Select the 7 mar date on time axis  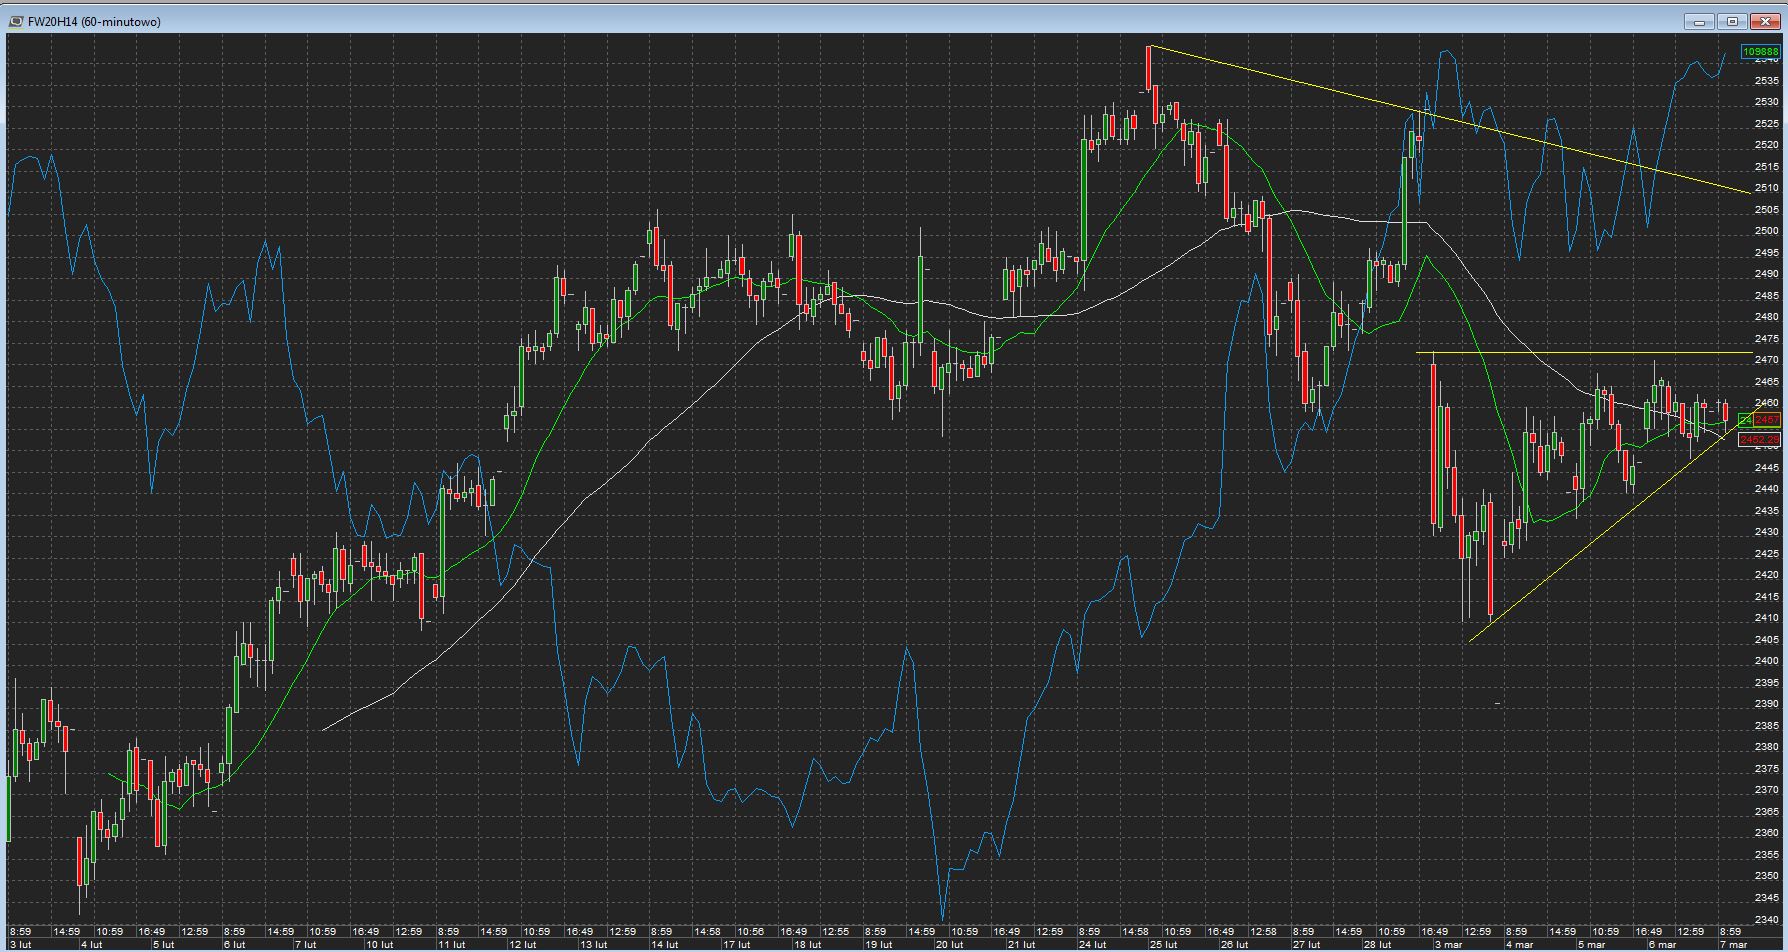tap(1733, 944)
